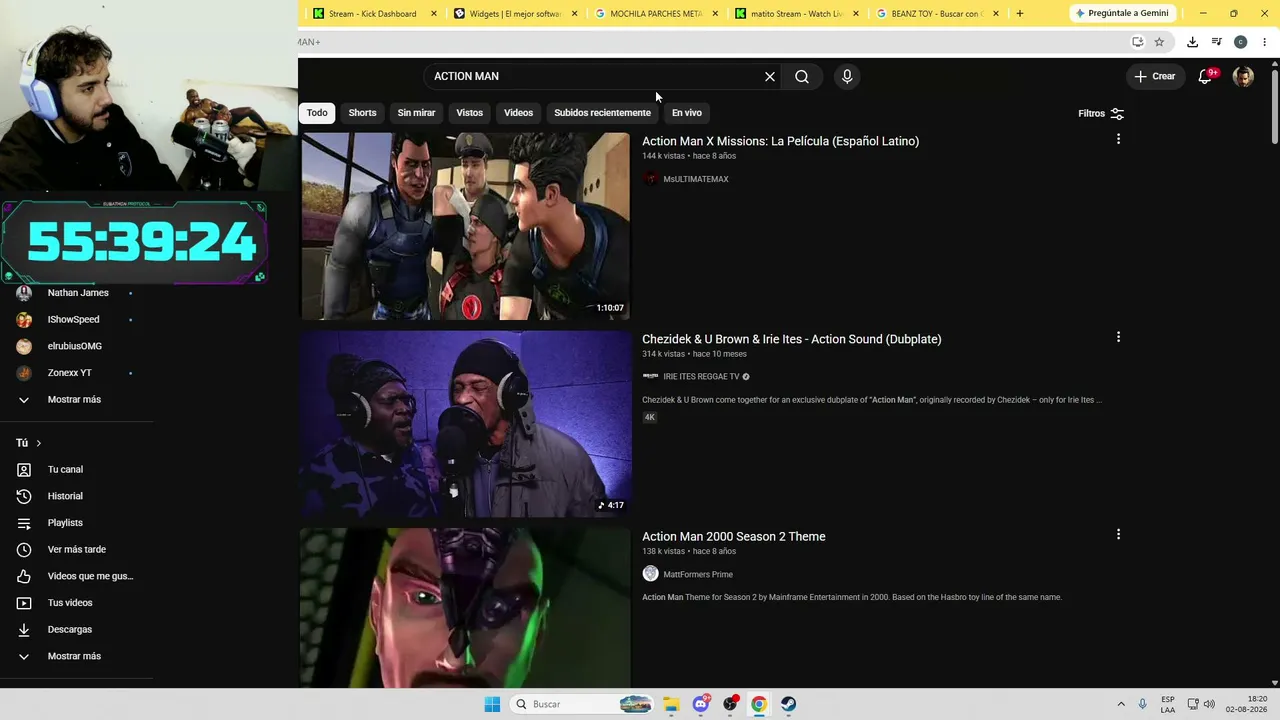
Task: Click the IRIE ITES REGGAE TV avatar
Action: pos(651,377)
